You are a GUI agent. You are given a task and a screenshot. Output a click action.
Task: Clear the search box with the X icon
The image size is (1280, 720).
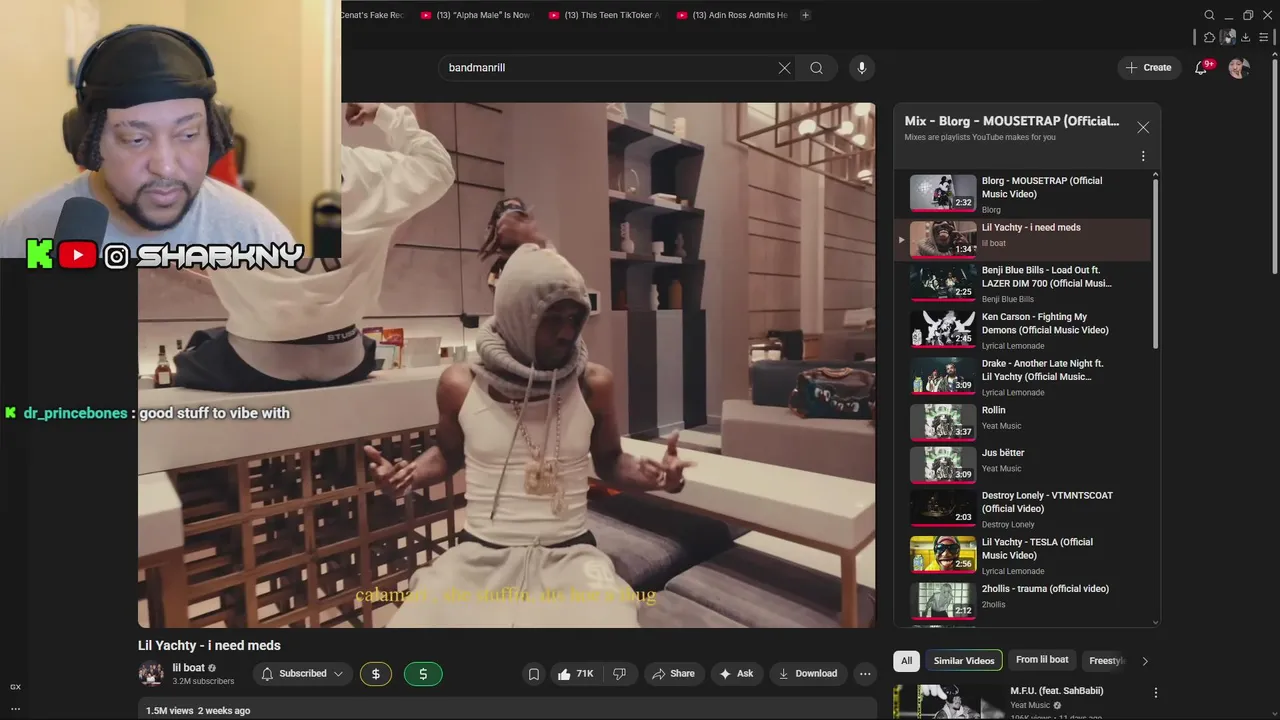tap(784, 68)
